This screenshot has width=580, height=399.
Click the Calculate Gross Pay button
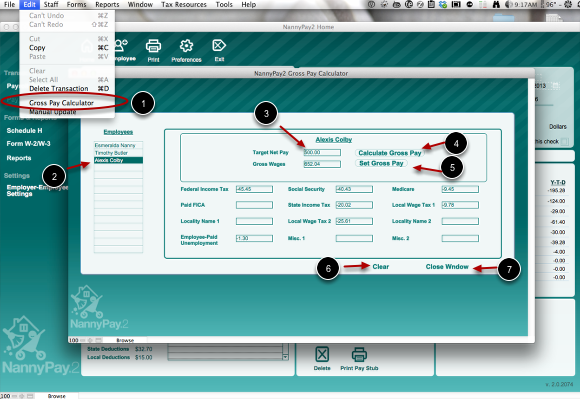tap(390, 153)
